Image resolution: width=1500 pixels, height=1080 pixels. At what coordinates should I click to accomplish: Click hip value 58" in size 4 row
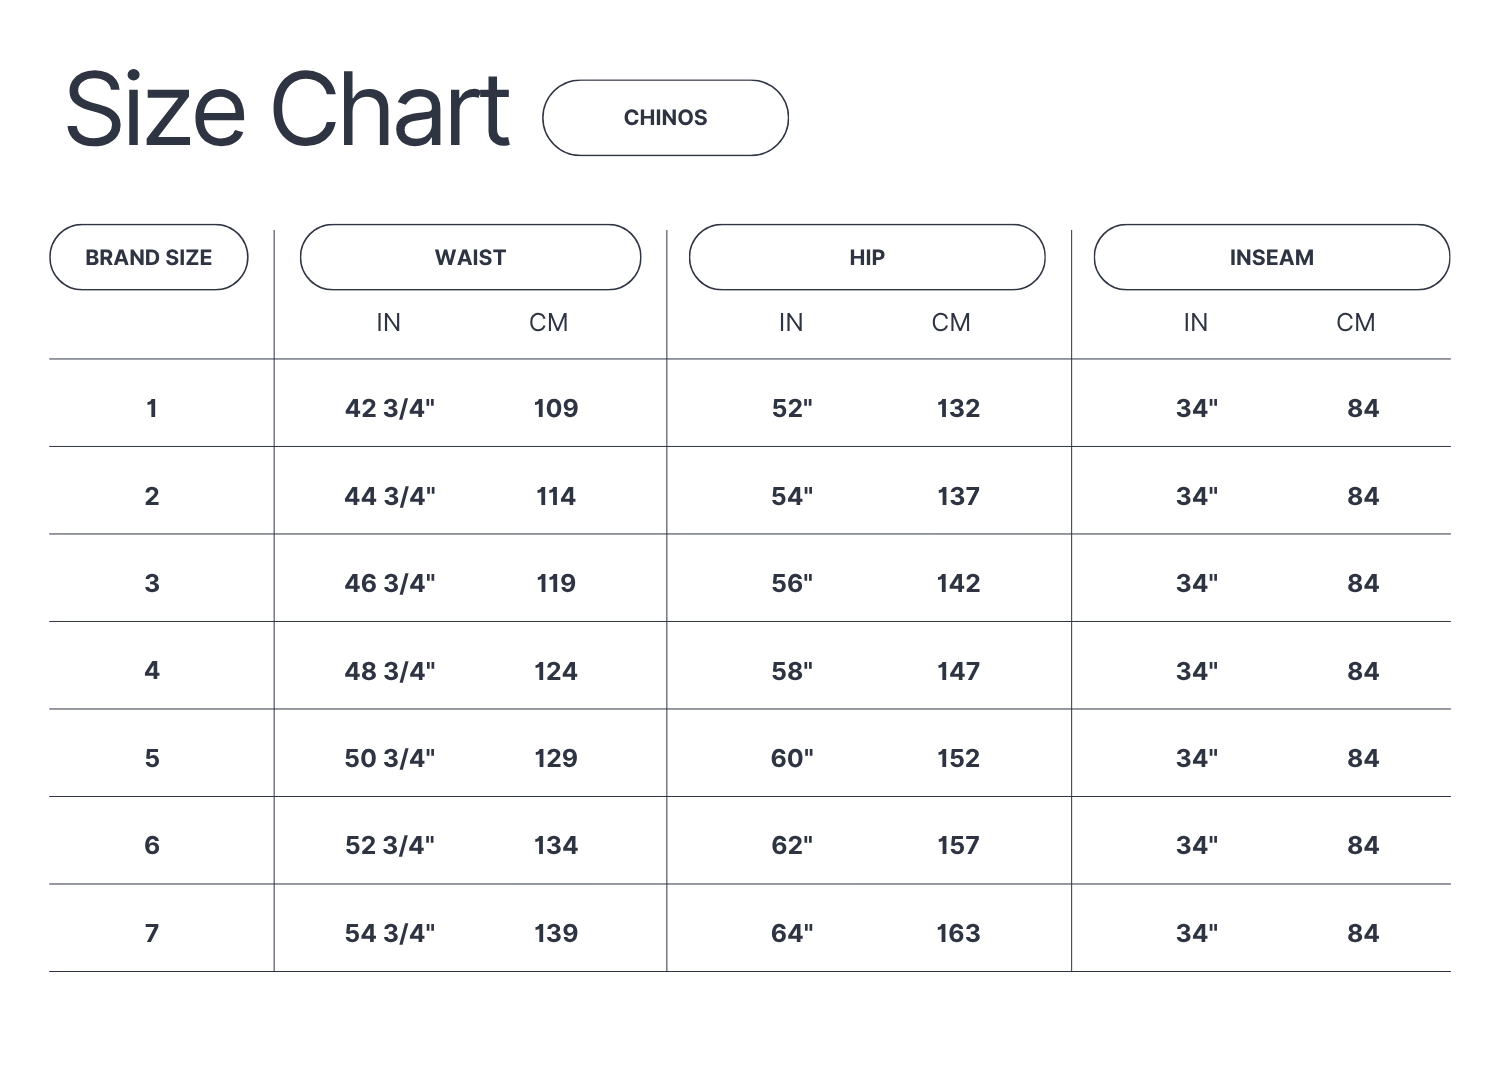tap(792, 671)
